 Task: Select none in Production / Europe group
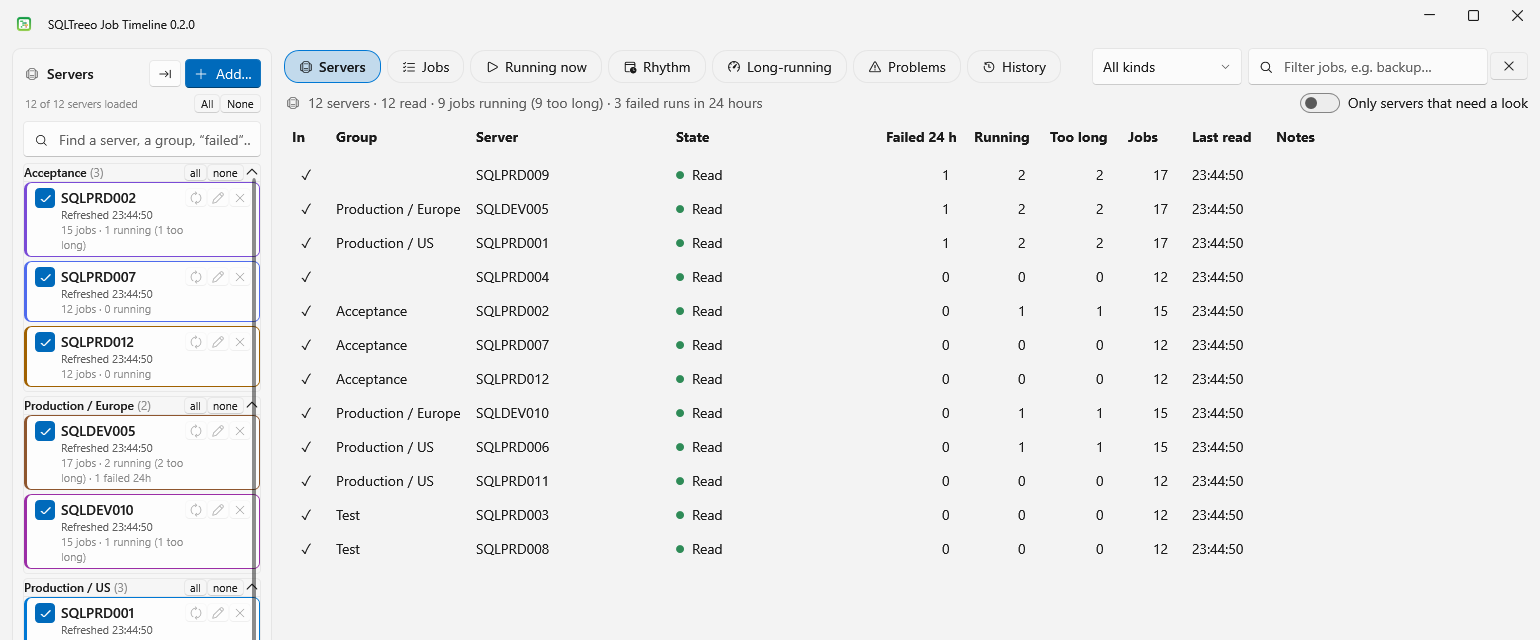tap(225, 406)
